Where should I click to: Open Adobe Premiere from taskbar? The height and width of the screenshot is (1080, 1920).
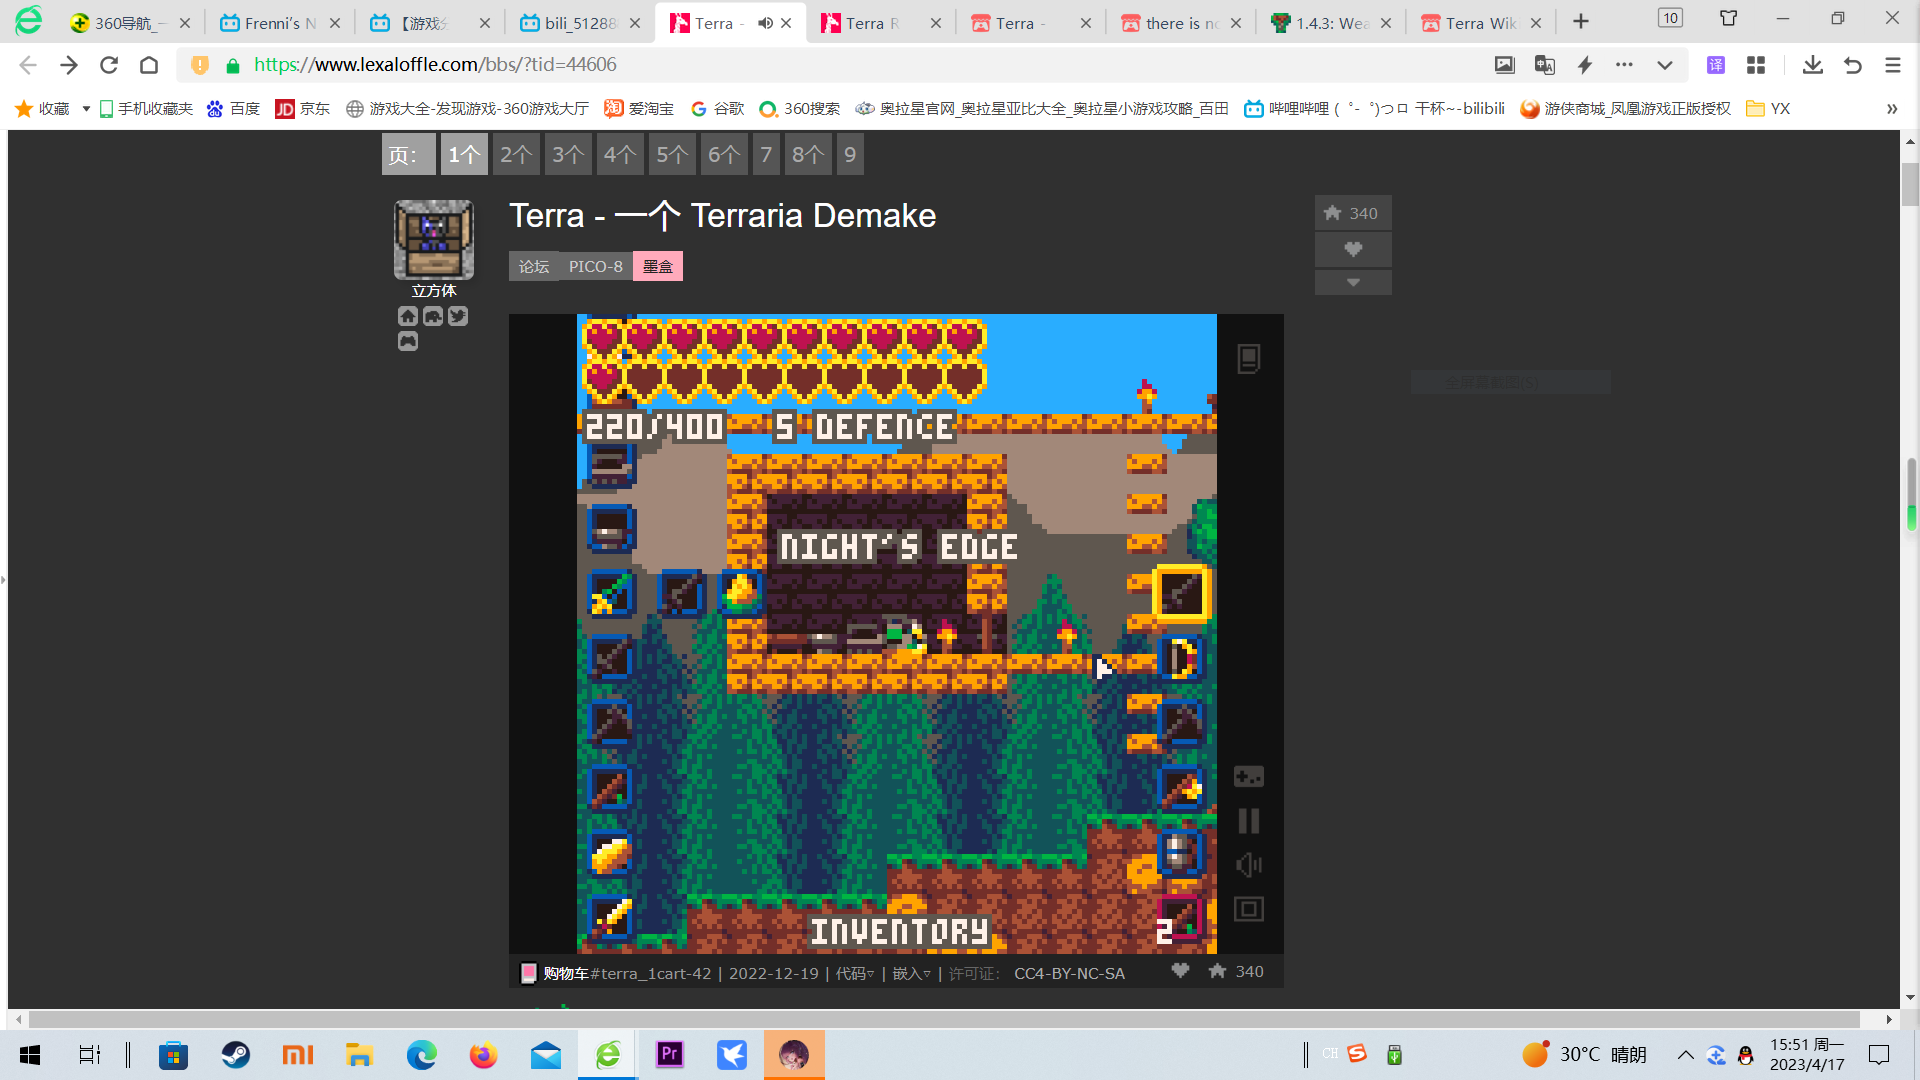670,1055
